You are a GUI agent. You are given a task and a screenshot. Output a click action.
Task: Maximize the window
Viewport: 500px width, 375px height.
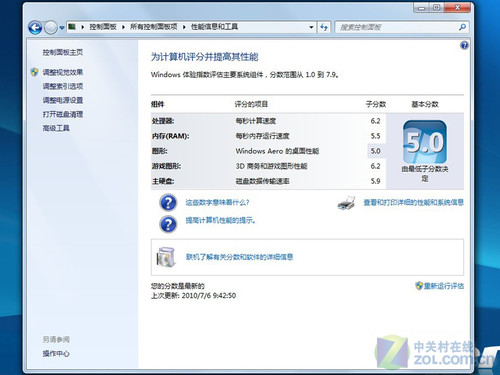coord(437,8)
